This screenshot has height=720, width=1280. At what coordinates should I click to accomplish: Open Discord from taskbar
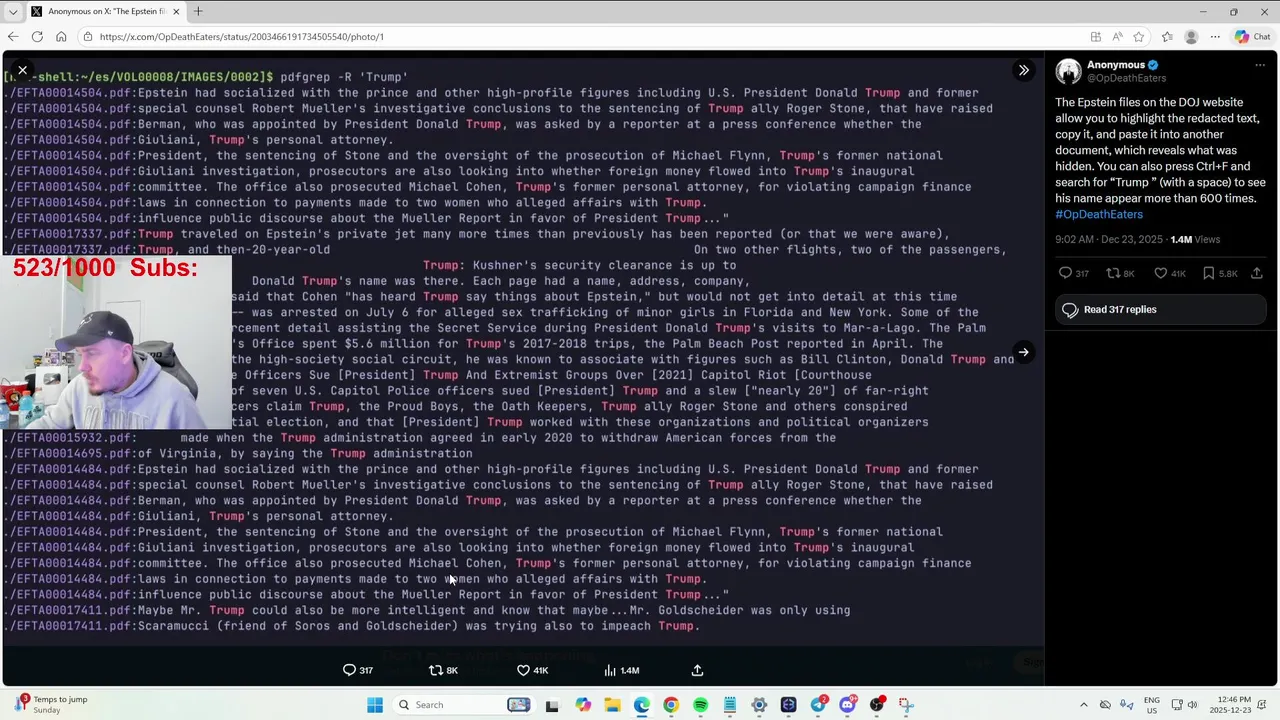[848, 705]
